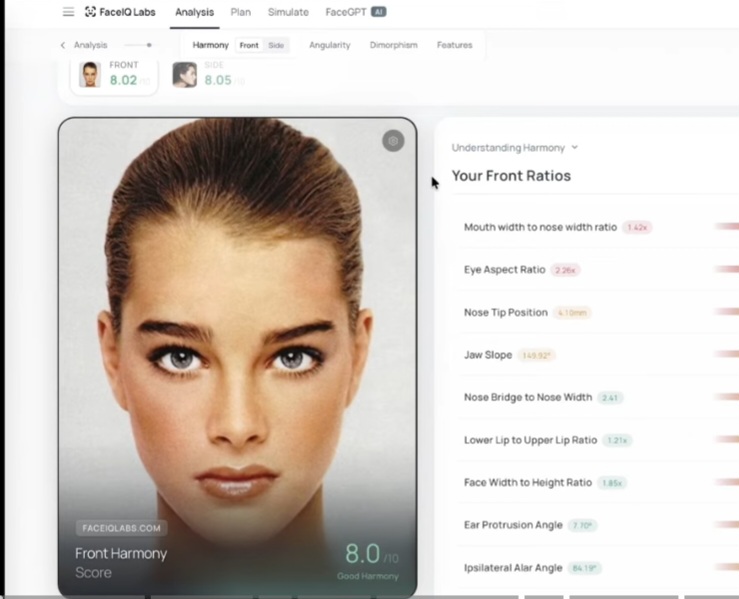Select the front profile thumbnail image
This screenshot has height=599, width=739.
click(x=91, y=75)
